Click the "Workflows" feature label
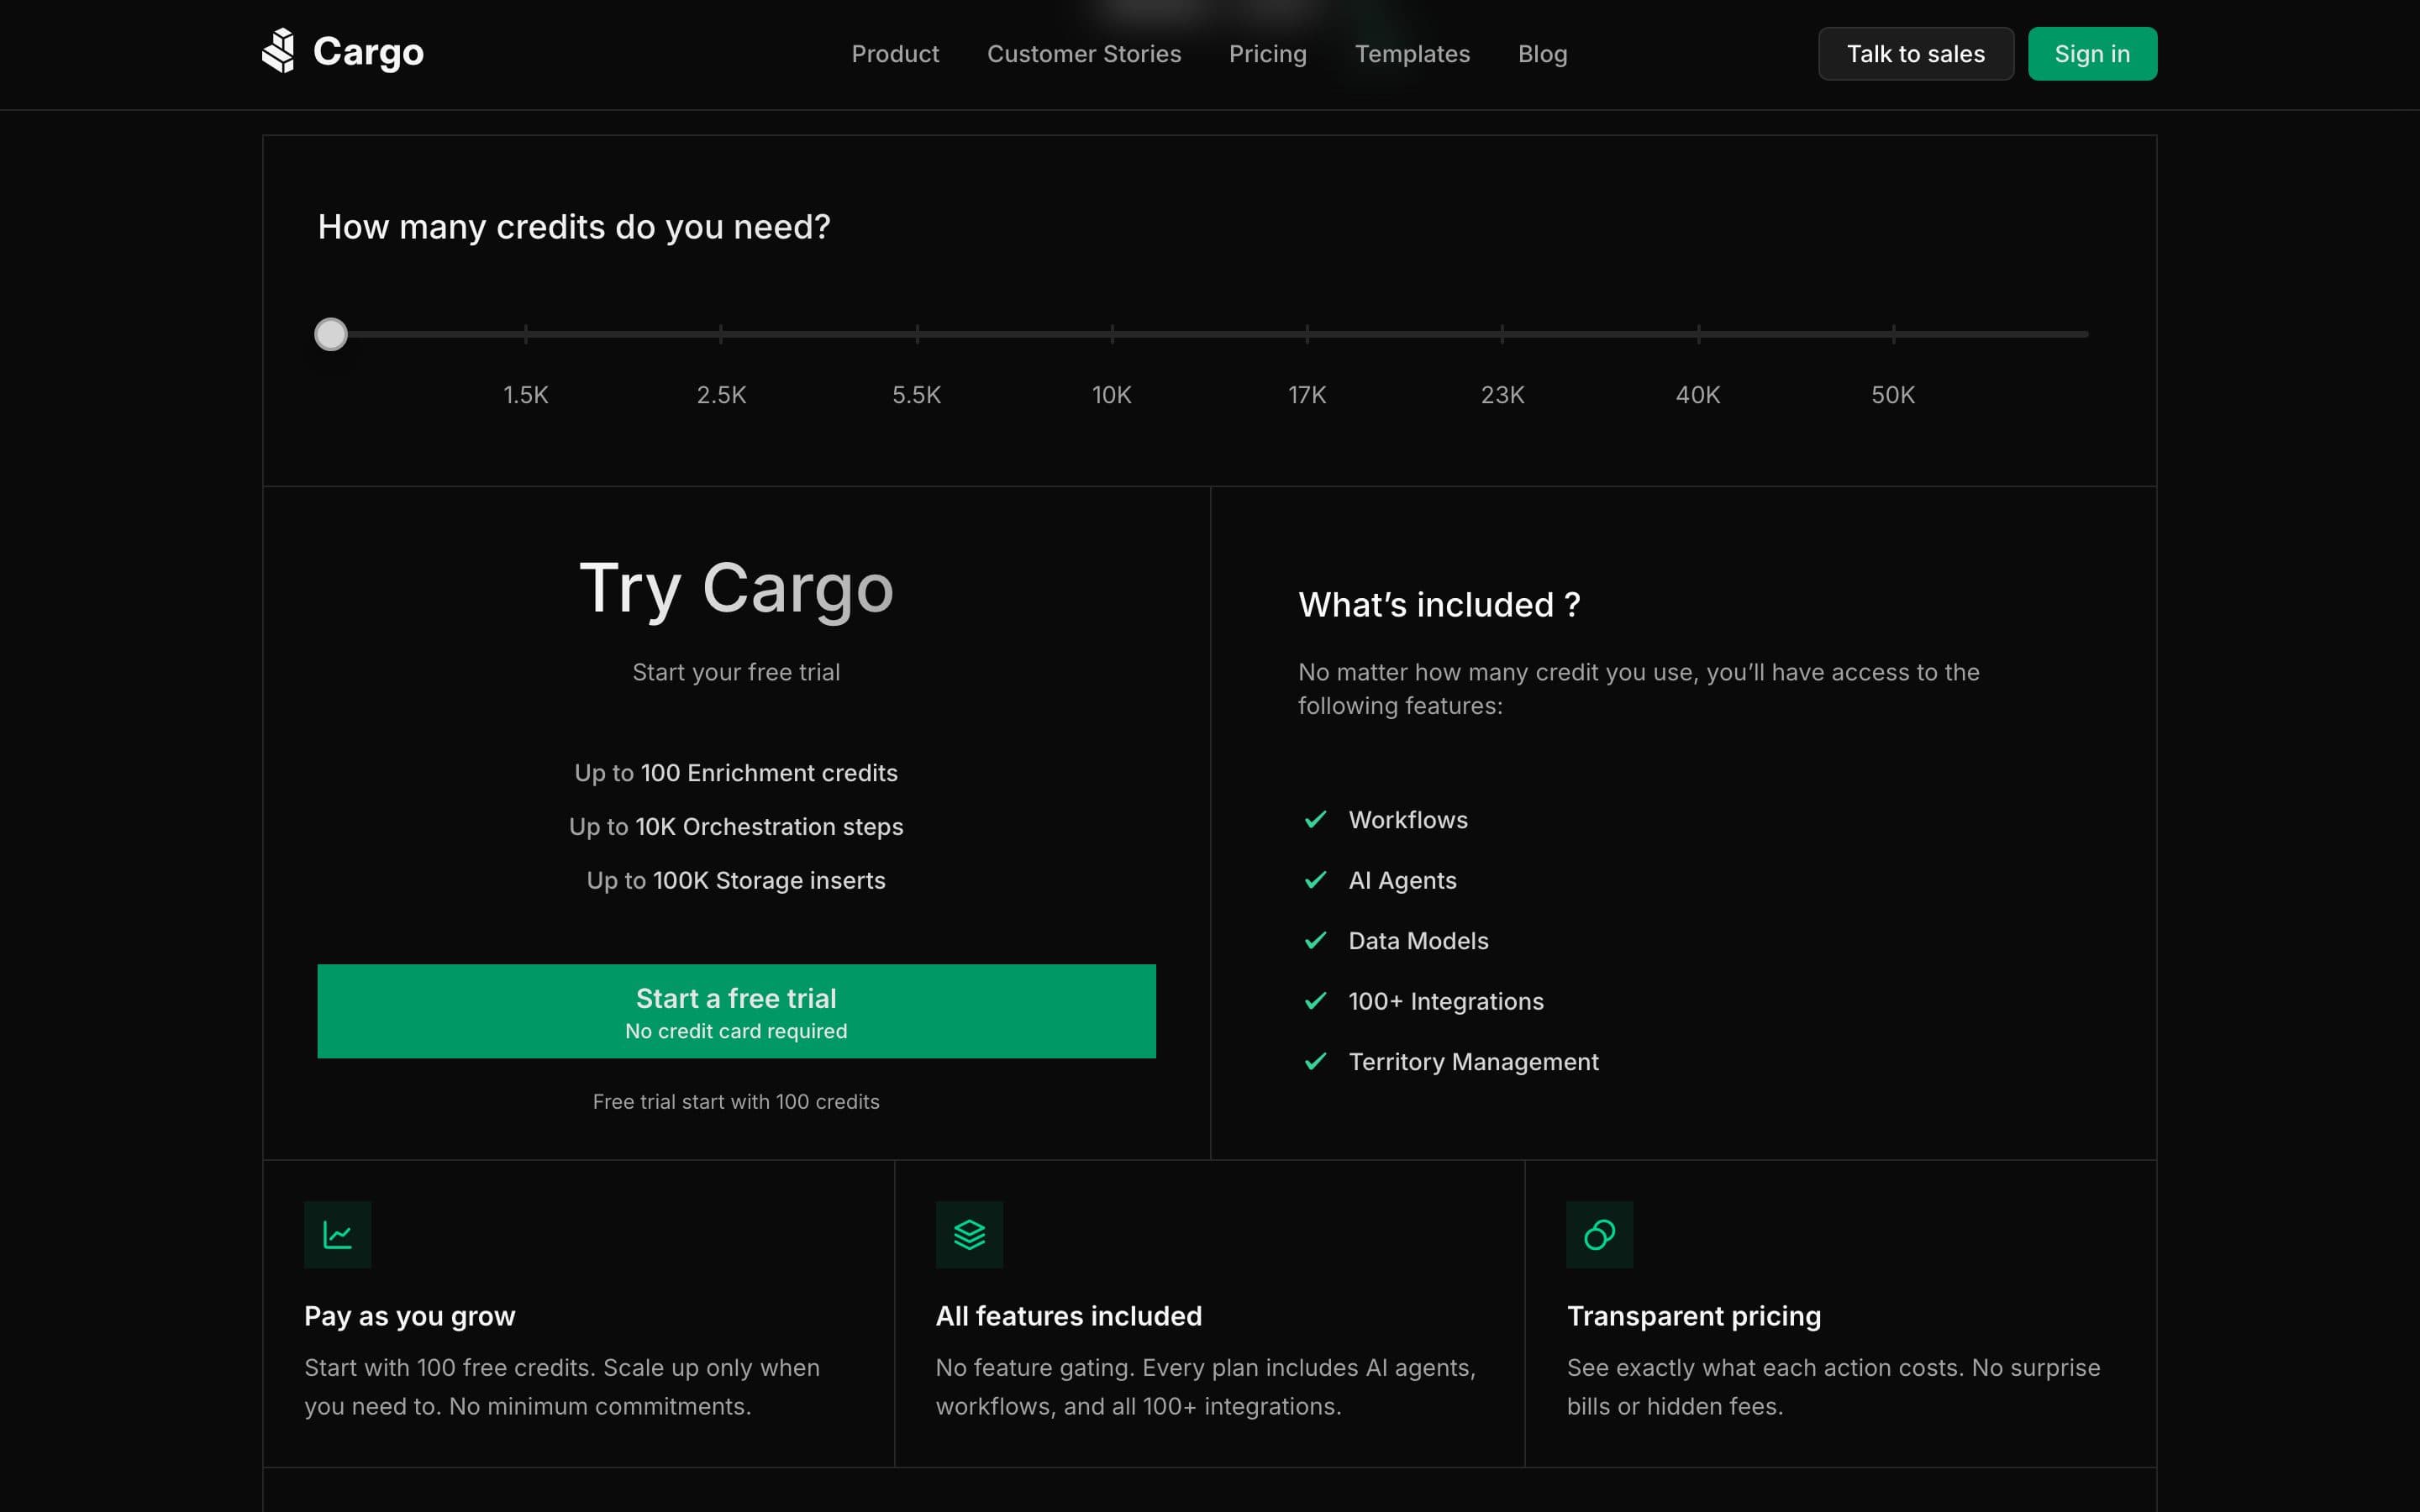Viewport: 2420px width, 1512px height. (1408, 820)
